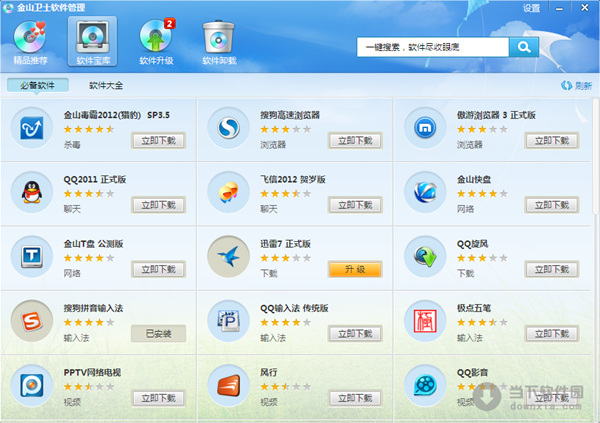Click the 风行 title text
This screenshot has width=600, height=423.
[x=269, y=372]
